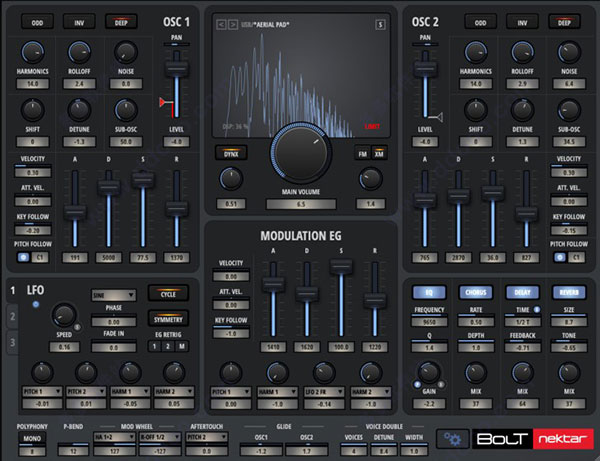The image size is (600, 461).
Task: Click the OSC 2 Noise knob
Action: (x=569, y=52)
